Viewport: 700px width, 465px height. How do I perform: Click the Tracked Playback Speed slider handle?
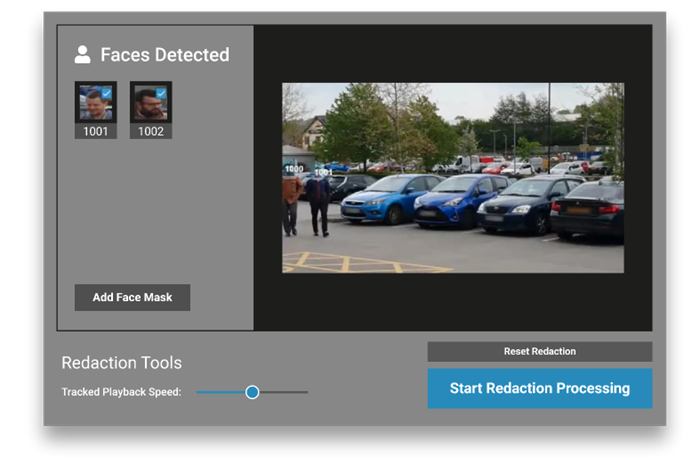pyautogui.click(x=252, y=392)
